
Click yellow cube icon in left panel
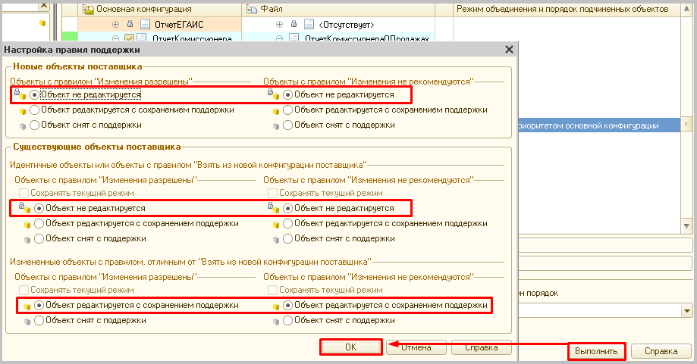coord(43,23)
